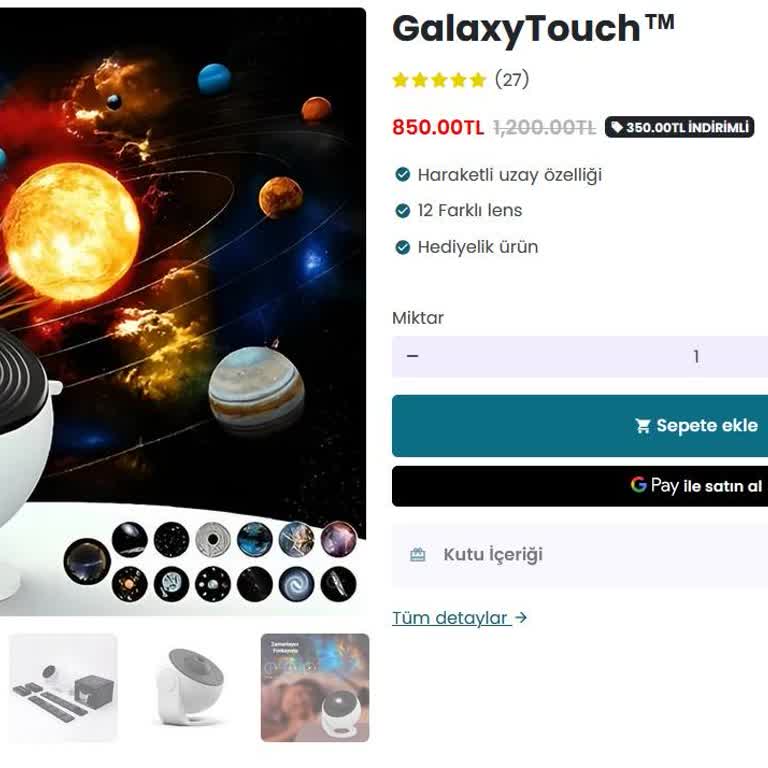Click the checkmark icon beside Hediyelik ürün
The image size is (768, 768).
(403, 247)
